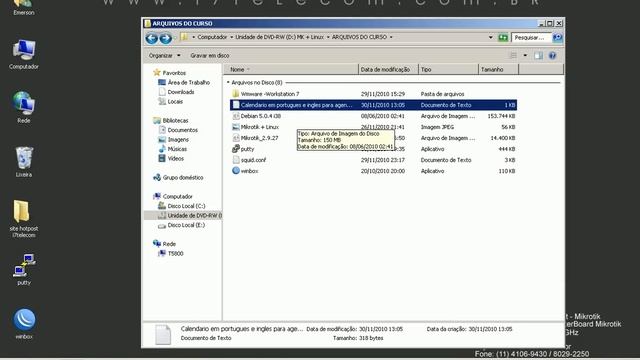Click the change view icon

[x=513, y=56]
